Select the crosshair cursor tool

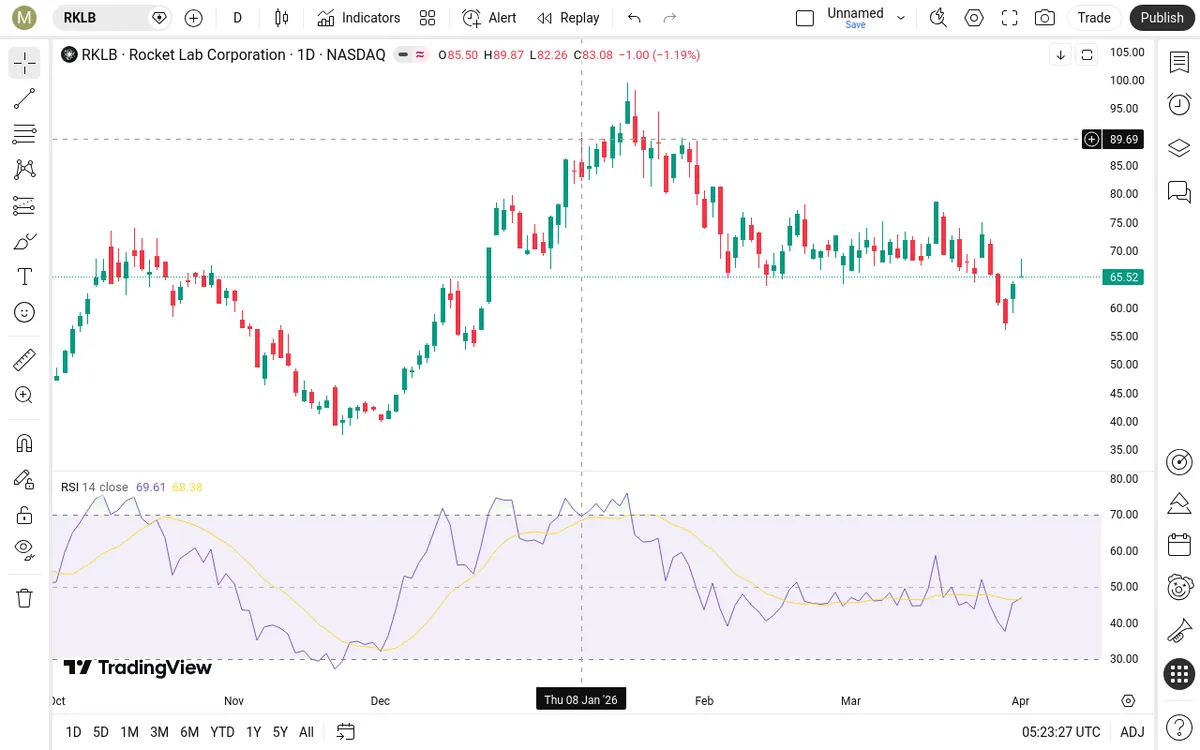[25, 63]
